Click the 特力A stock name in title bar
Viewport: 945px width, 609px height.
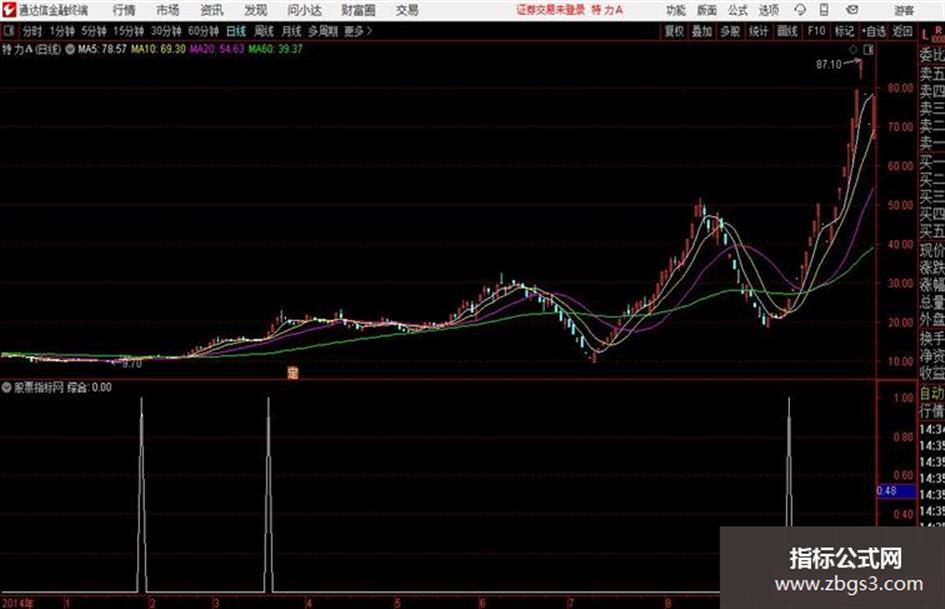(607, 10)
